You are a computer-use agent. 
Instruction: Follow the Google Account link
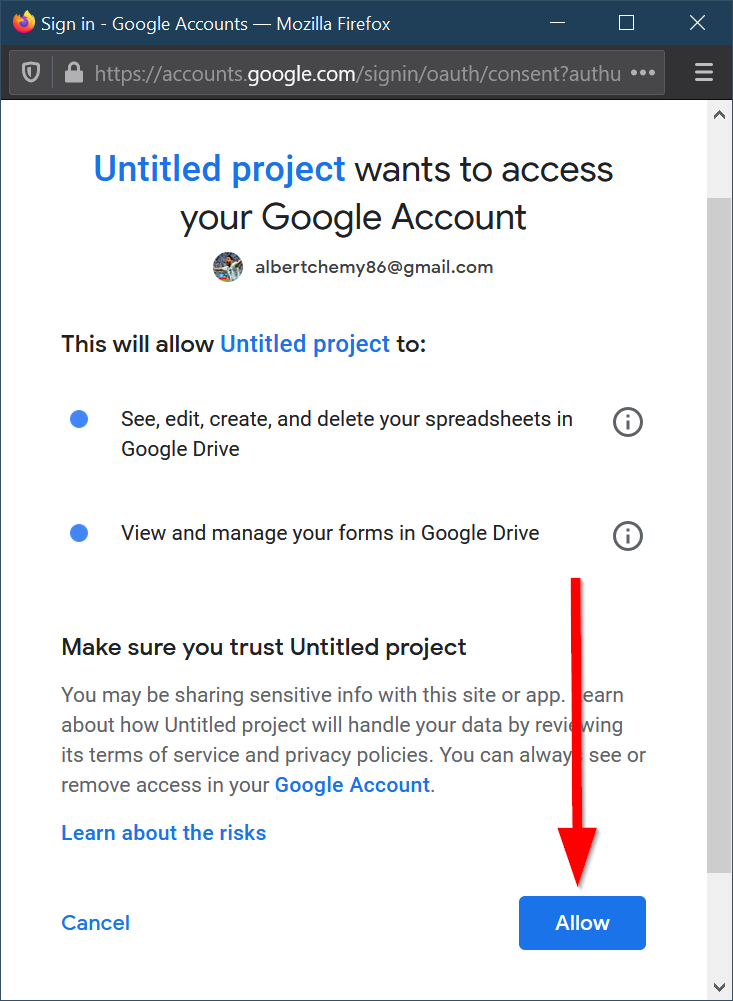[352, 785]
